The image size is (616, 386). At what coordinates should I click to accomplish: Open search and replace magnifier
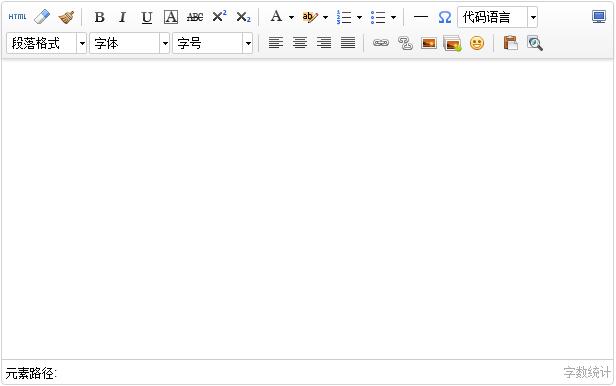click(535, 43)
